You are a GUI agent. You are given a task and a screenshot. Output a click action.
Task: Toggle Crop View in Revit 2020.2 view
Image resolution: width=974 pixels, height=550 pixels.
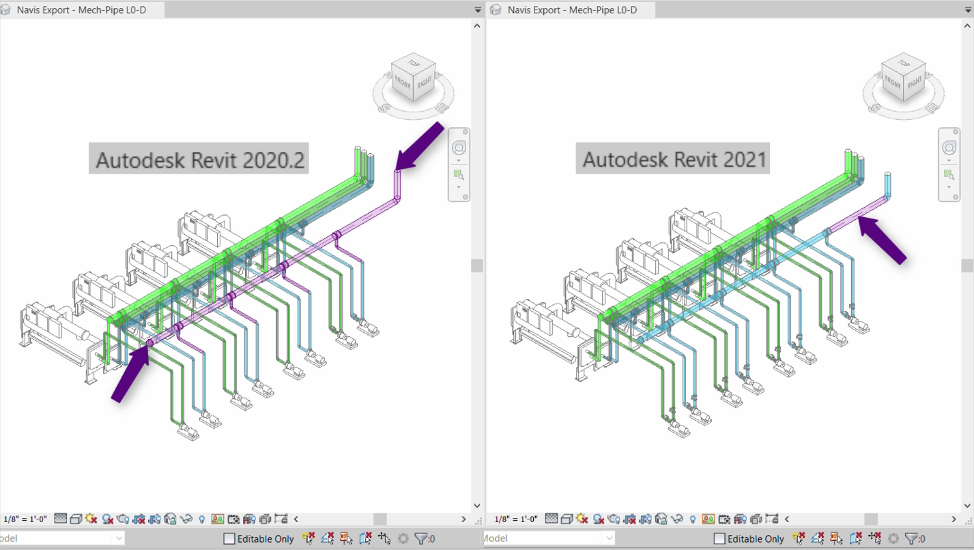[139, 518]
